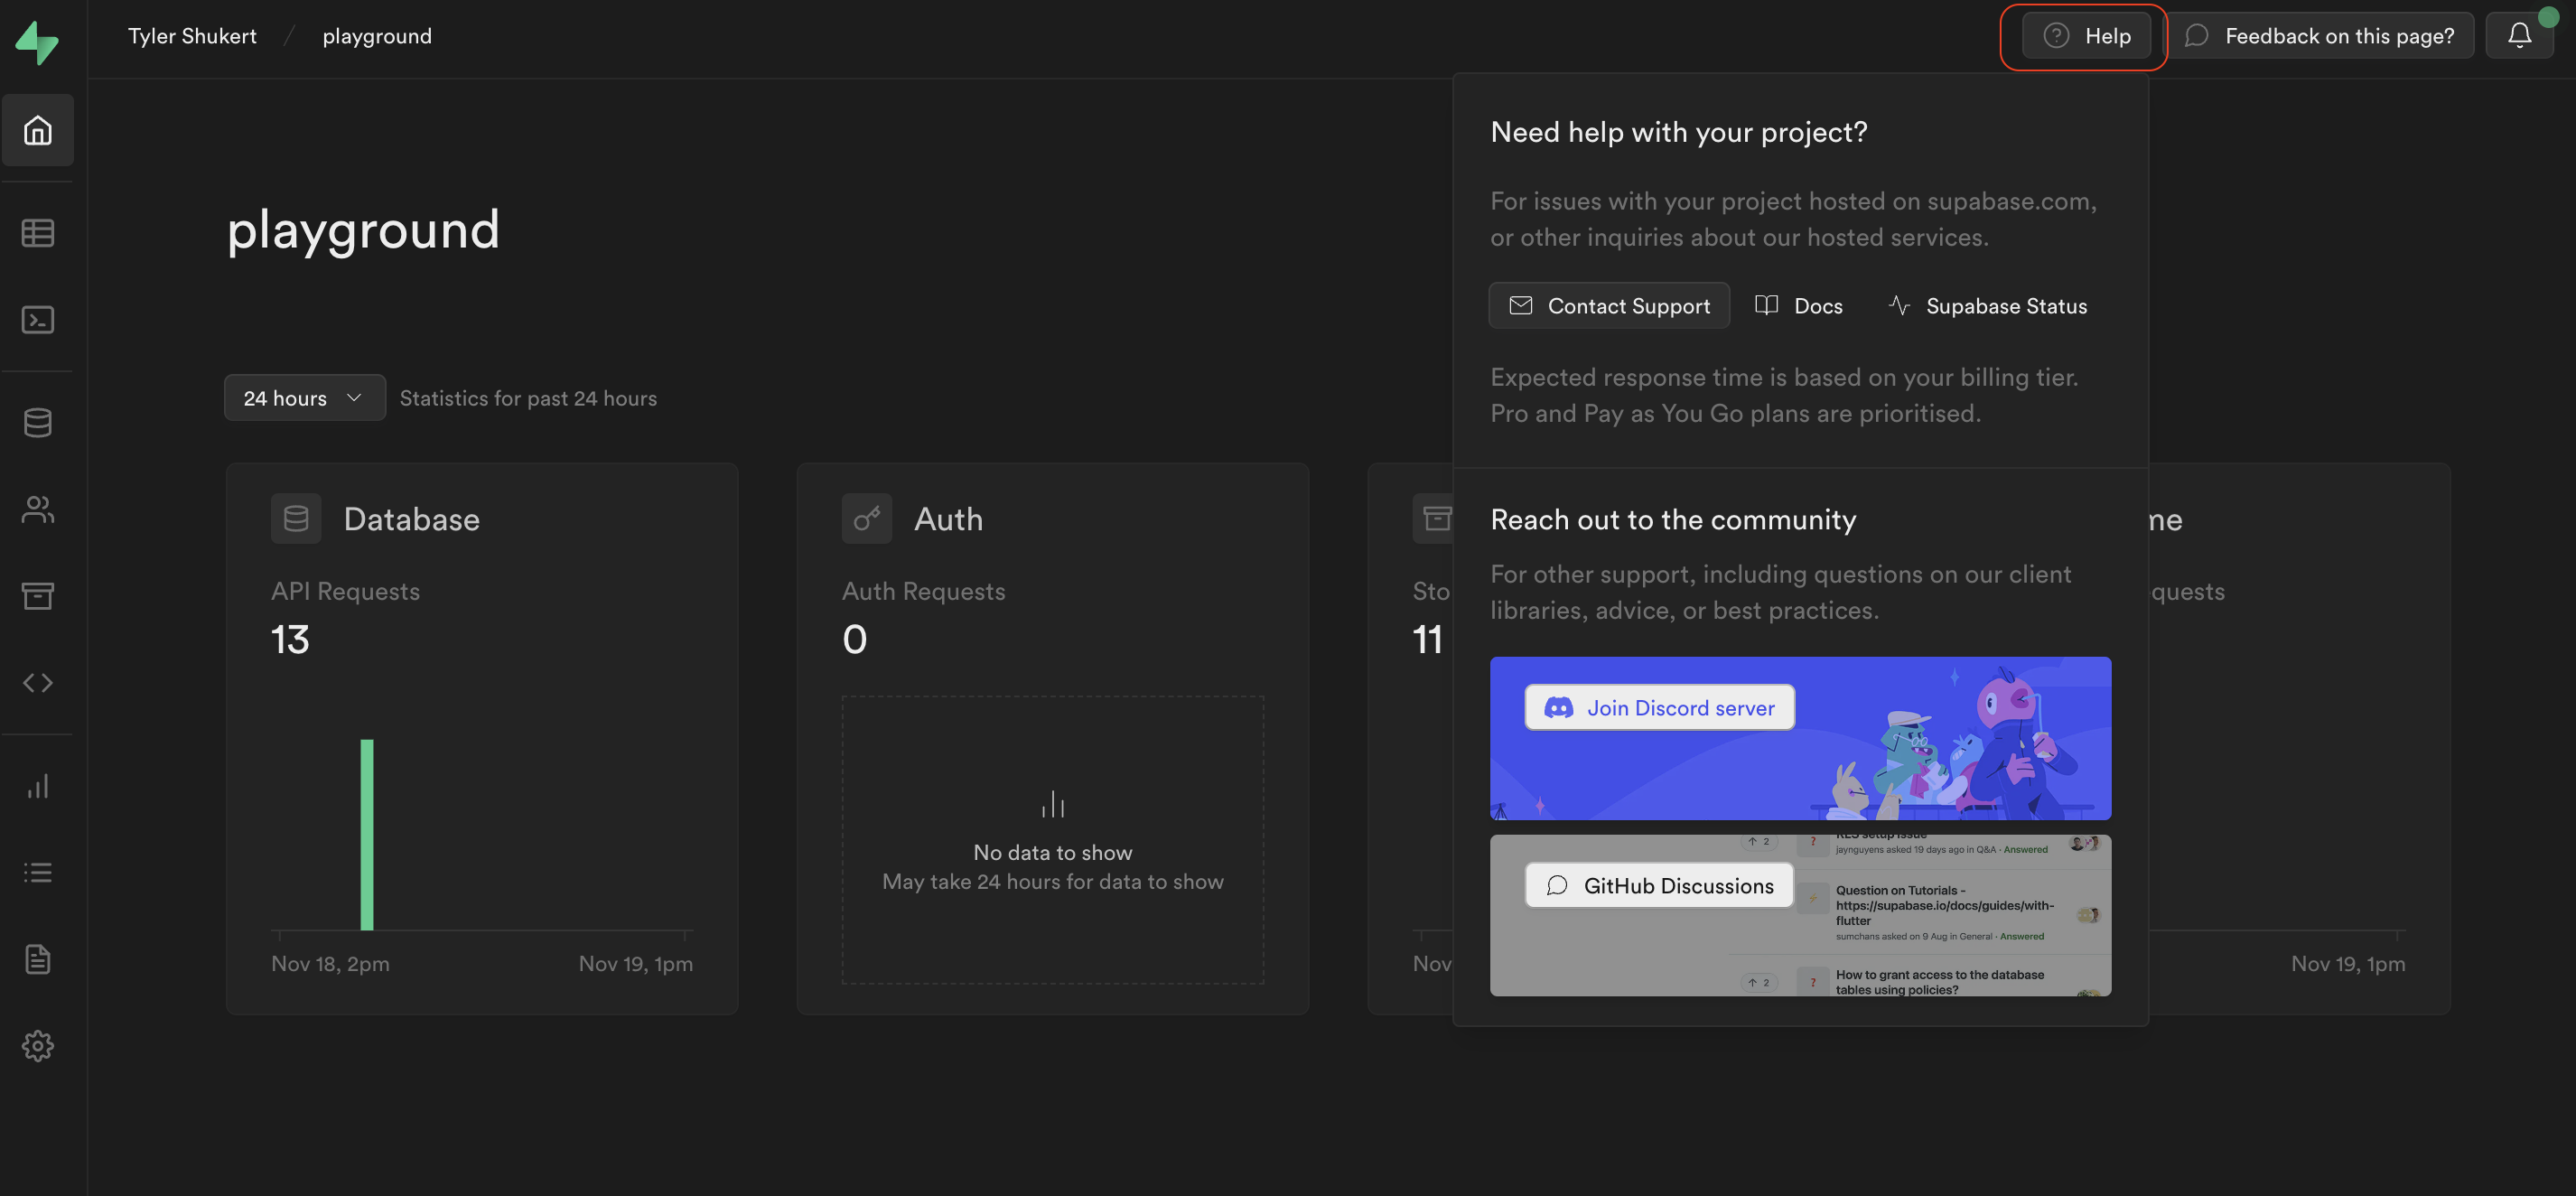Click Feedback on this page button

click(2320, 36)
